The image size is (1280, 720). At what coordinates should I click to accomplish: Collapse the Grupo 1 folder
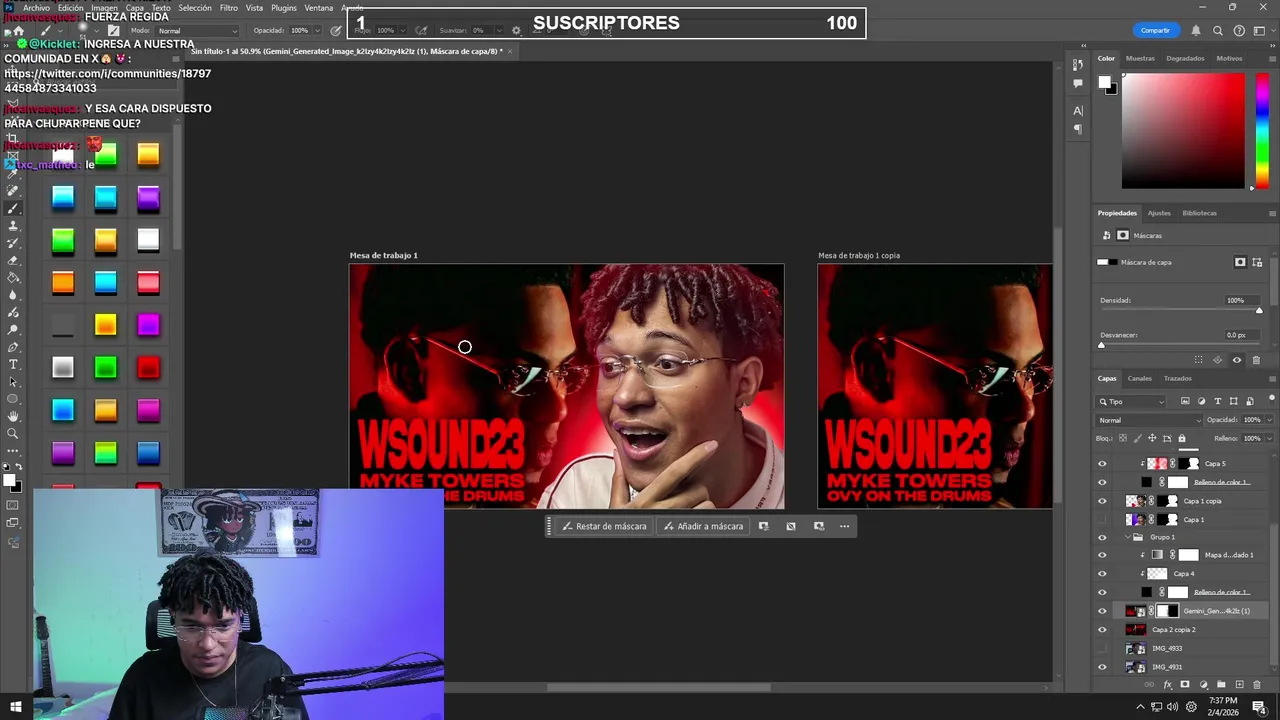tap(1127, 537)
